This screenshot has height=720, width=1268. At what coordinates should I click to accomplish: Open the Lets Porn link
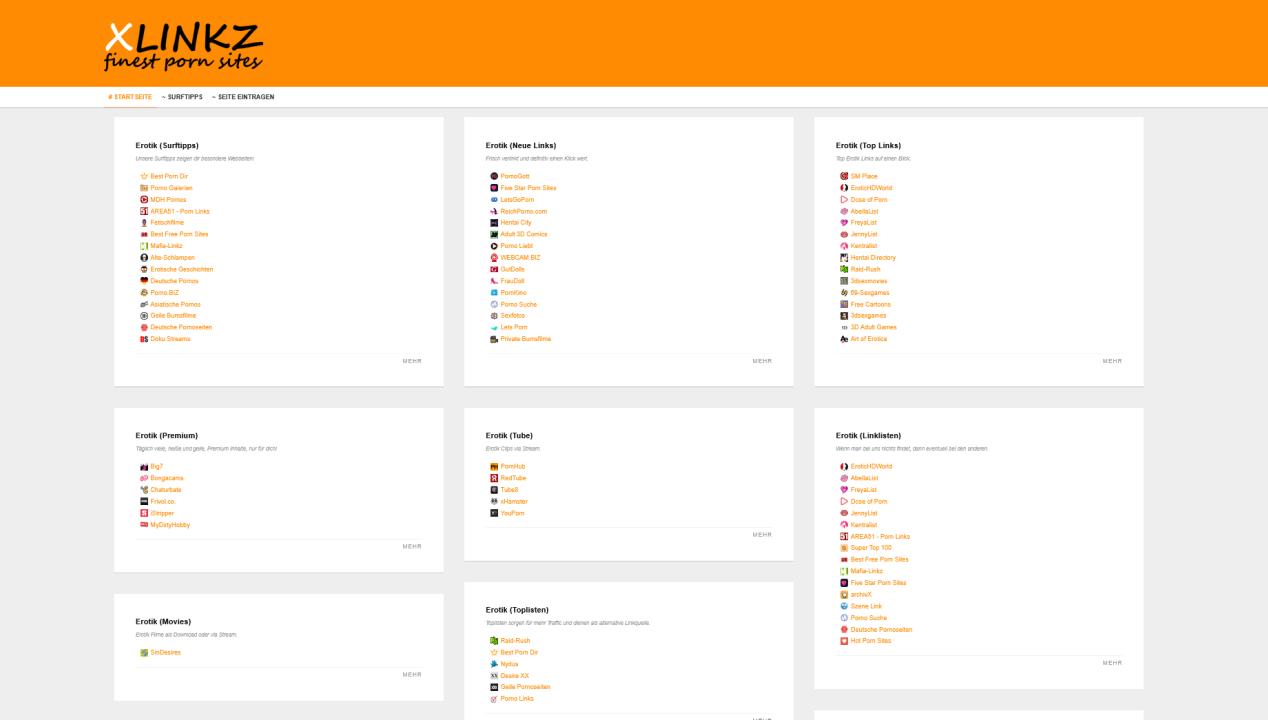point(514,327)
